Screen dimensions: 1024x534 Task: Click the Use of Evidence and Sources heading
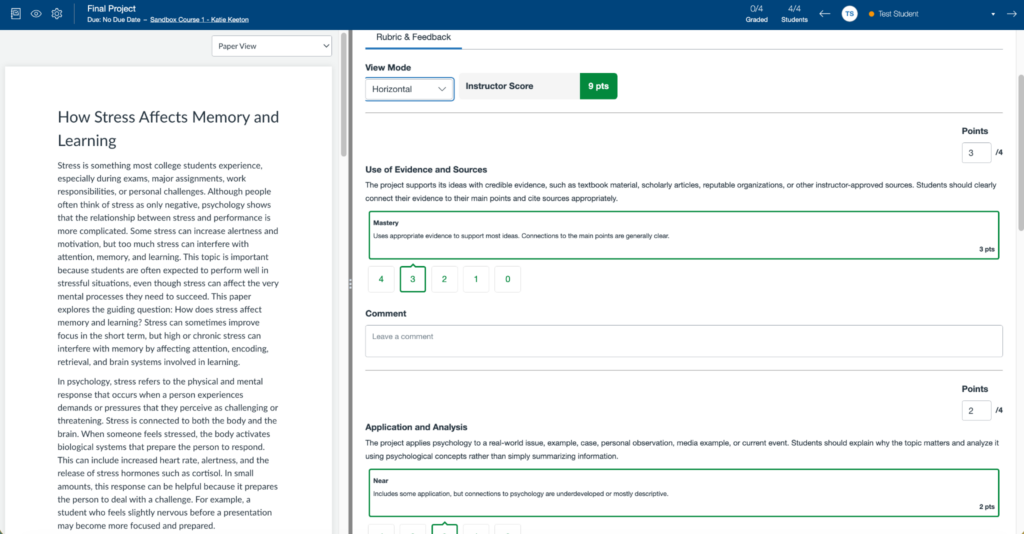(426, 170)
